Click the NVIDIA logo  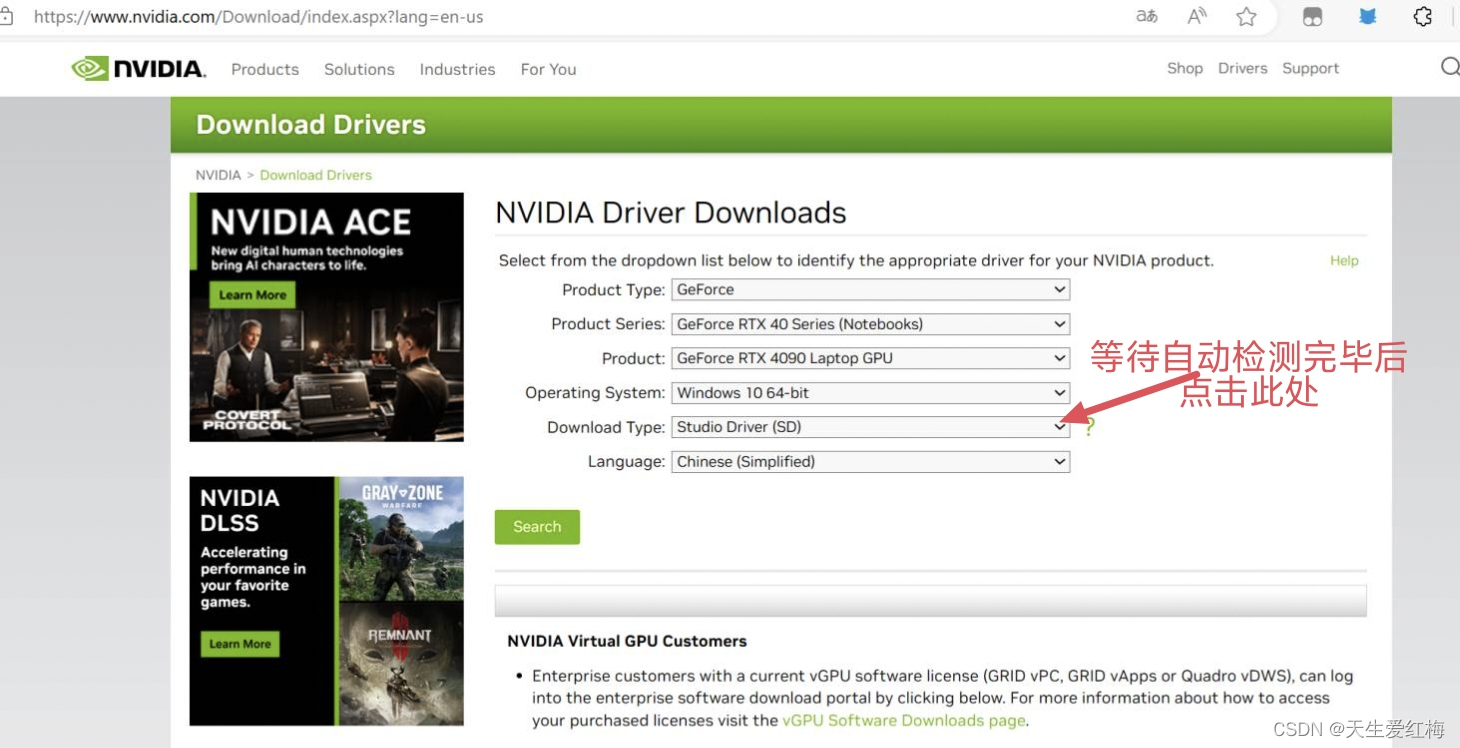[x=139, y=69]
